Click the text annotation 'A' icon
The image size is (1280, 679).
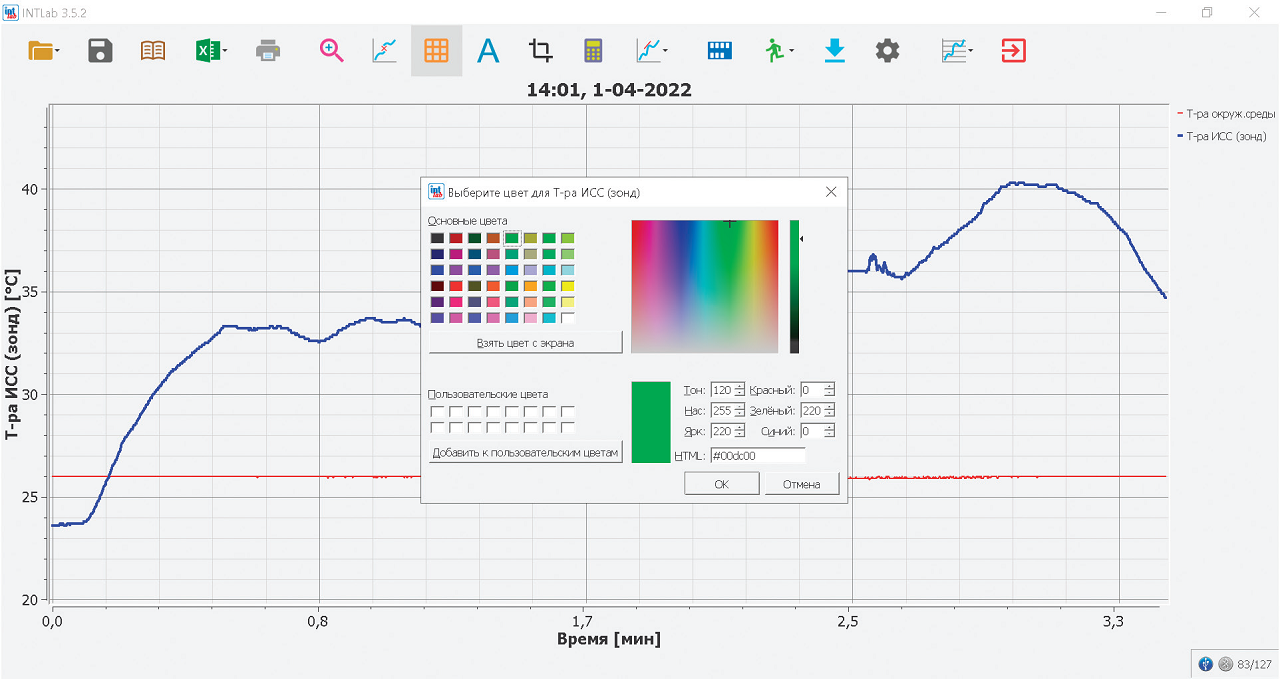[487, 51]
